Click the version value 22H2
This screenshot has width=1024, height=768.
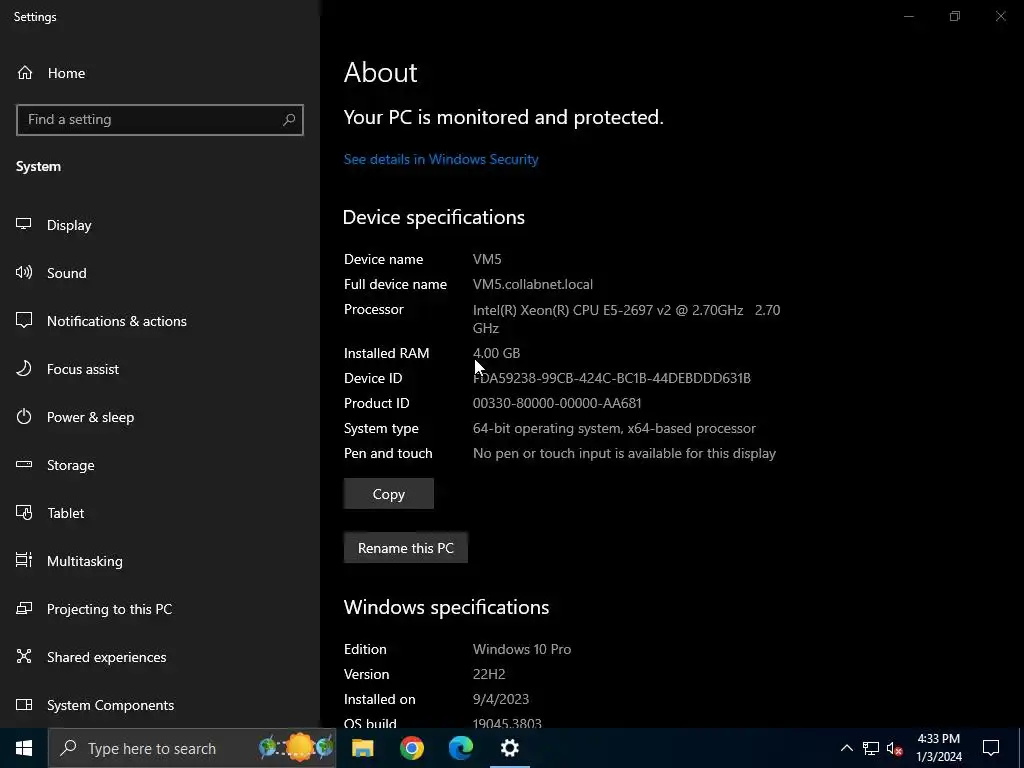(x=489, y=674)
